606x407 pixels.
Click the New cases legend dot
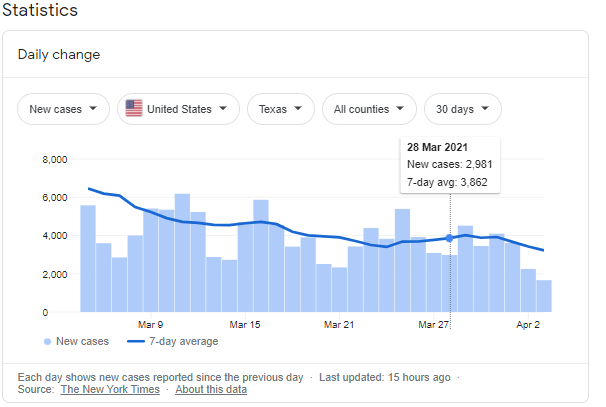(x=48, y=342)
